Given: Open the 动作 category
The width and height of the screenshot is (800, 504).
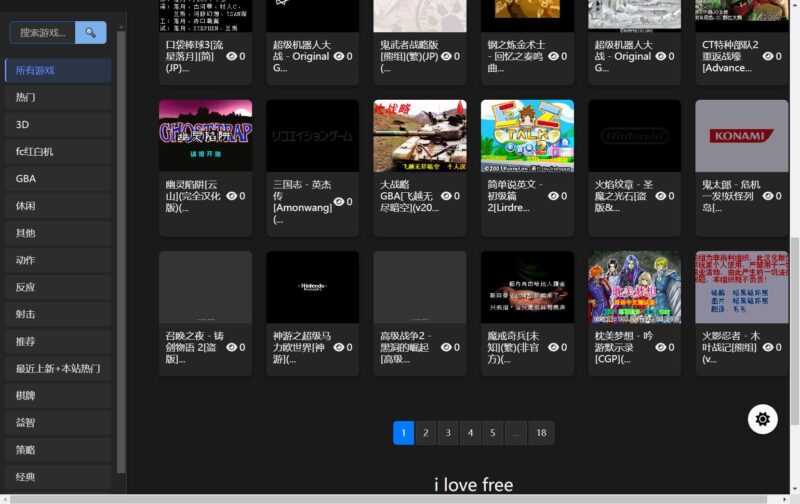Looking at the screenshot, I should point(58,260).
